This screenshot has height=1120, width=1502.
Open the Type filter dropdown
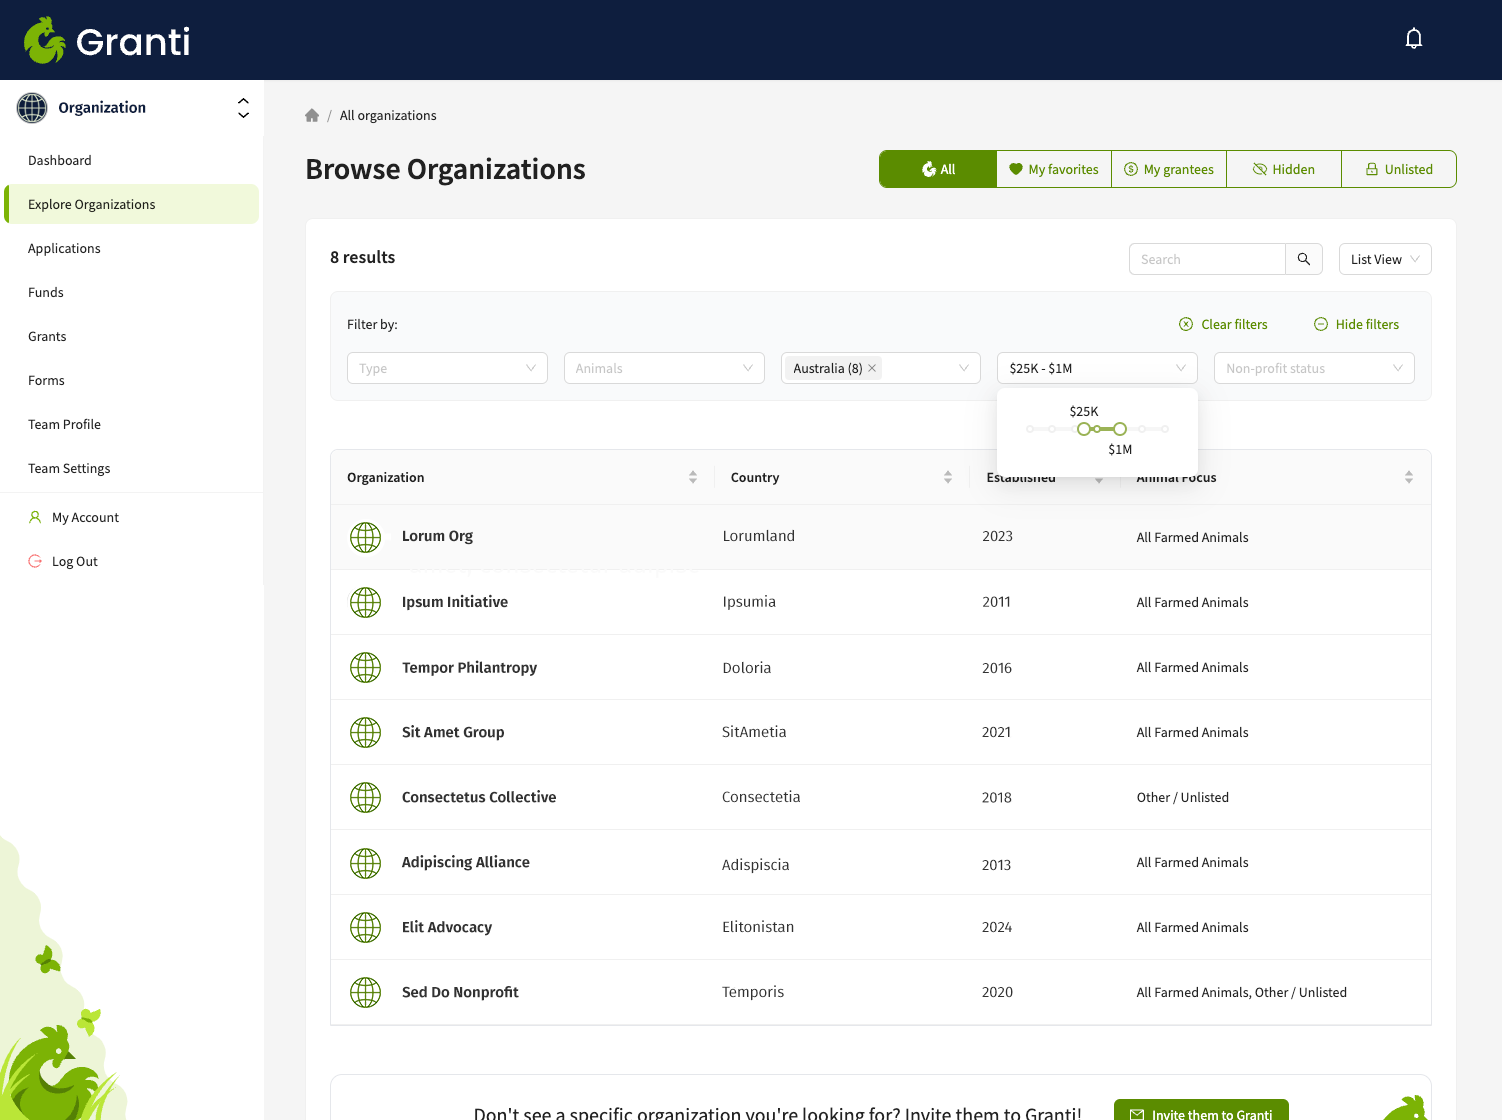(447, 368)
